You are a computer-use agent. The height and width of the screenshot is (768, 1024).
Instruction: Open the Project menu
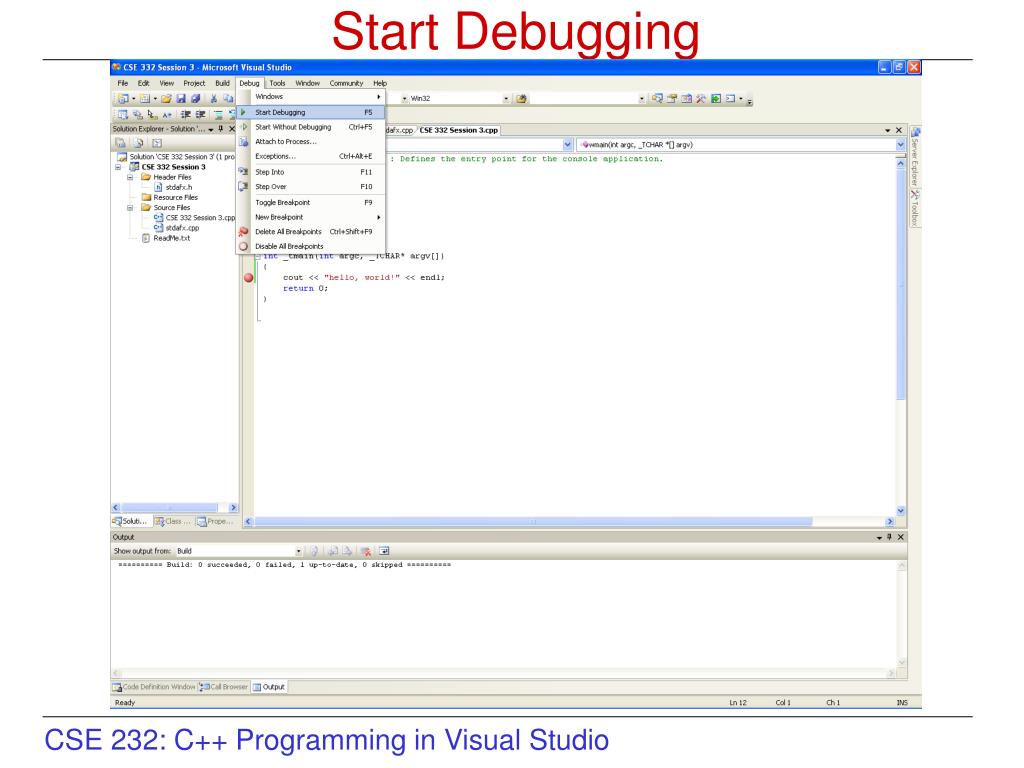coord(194,83)
